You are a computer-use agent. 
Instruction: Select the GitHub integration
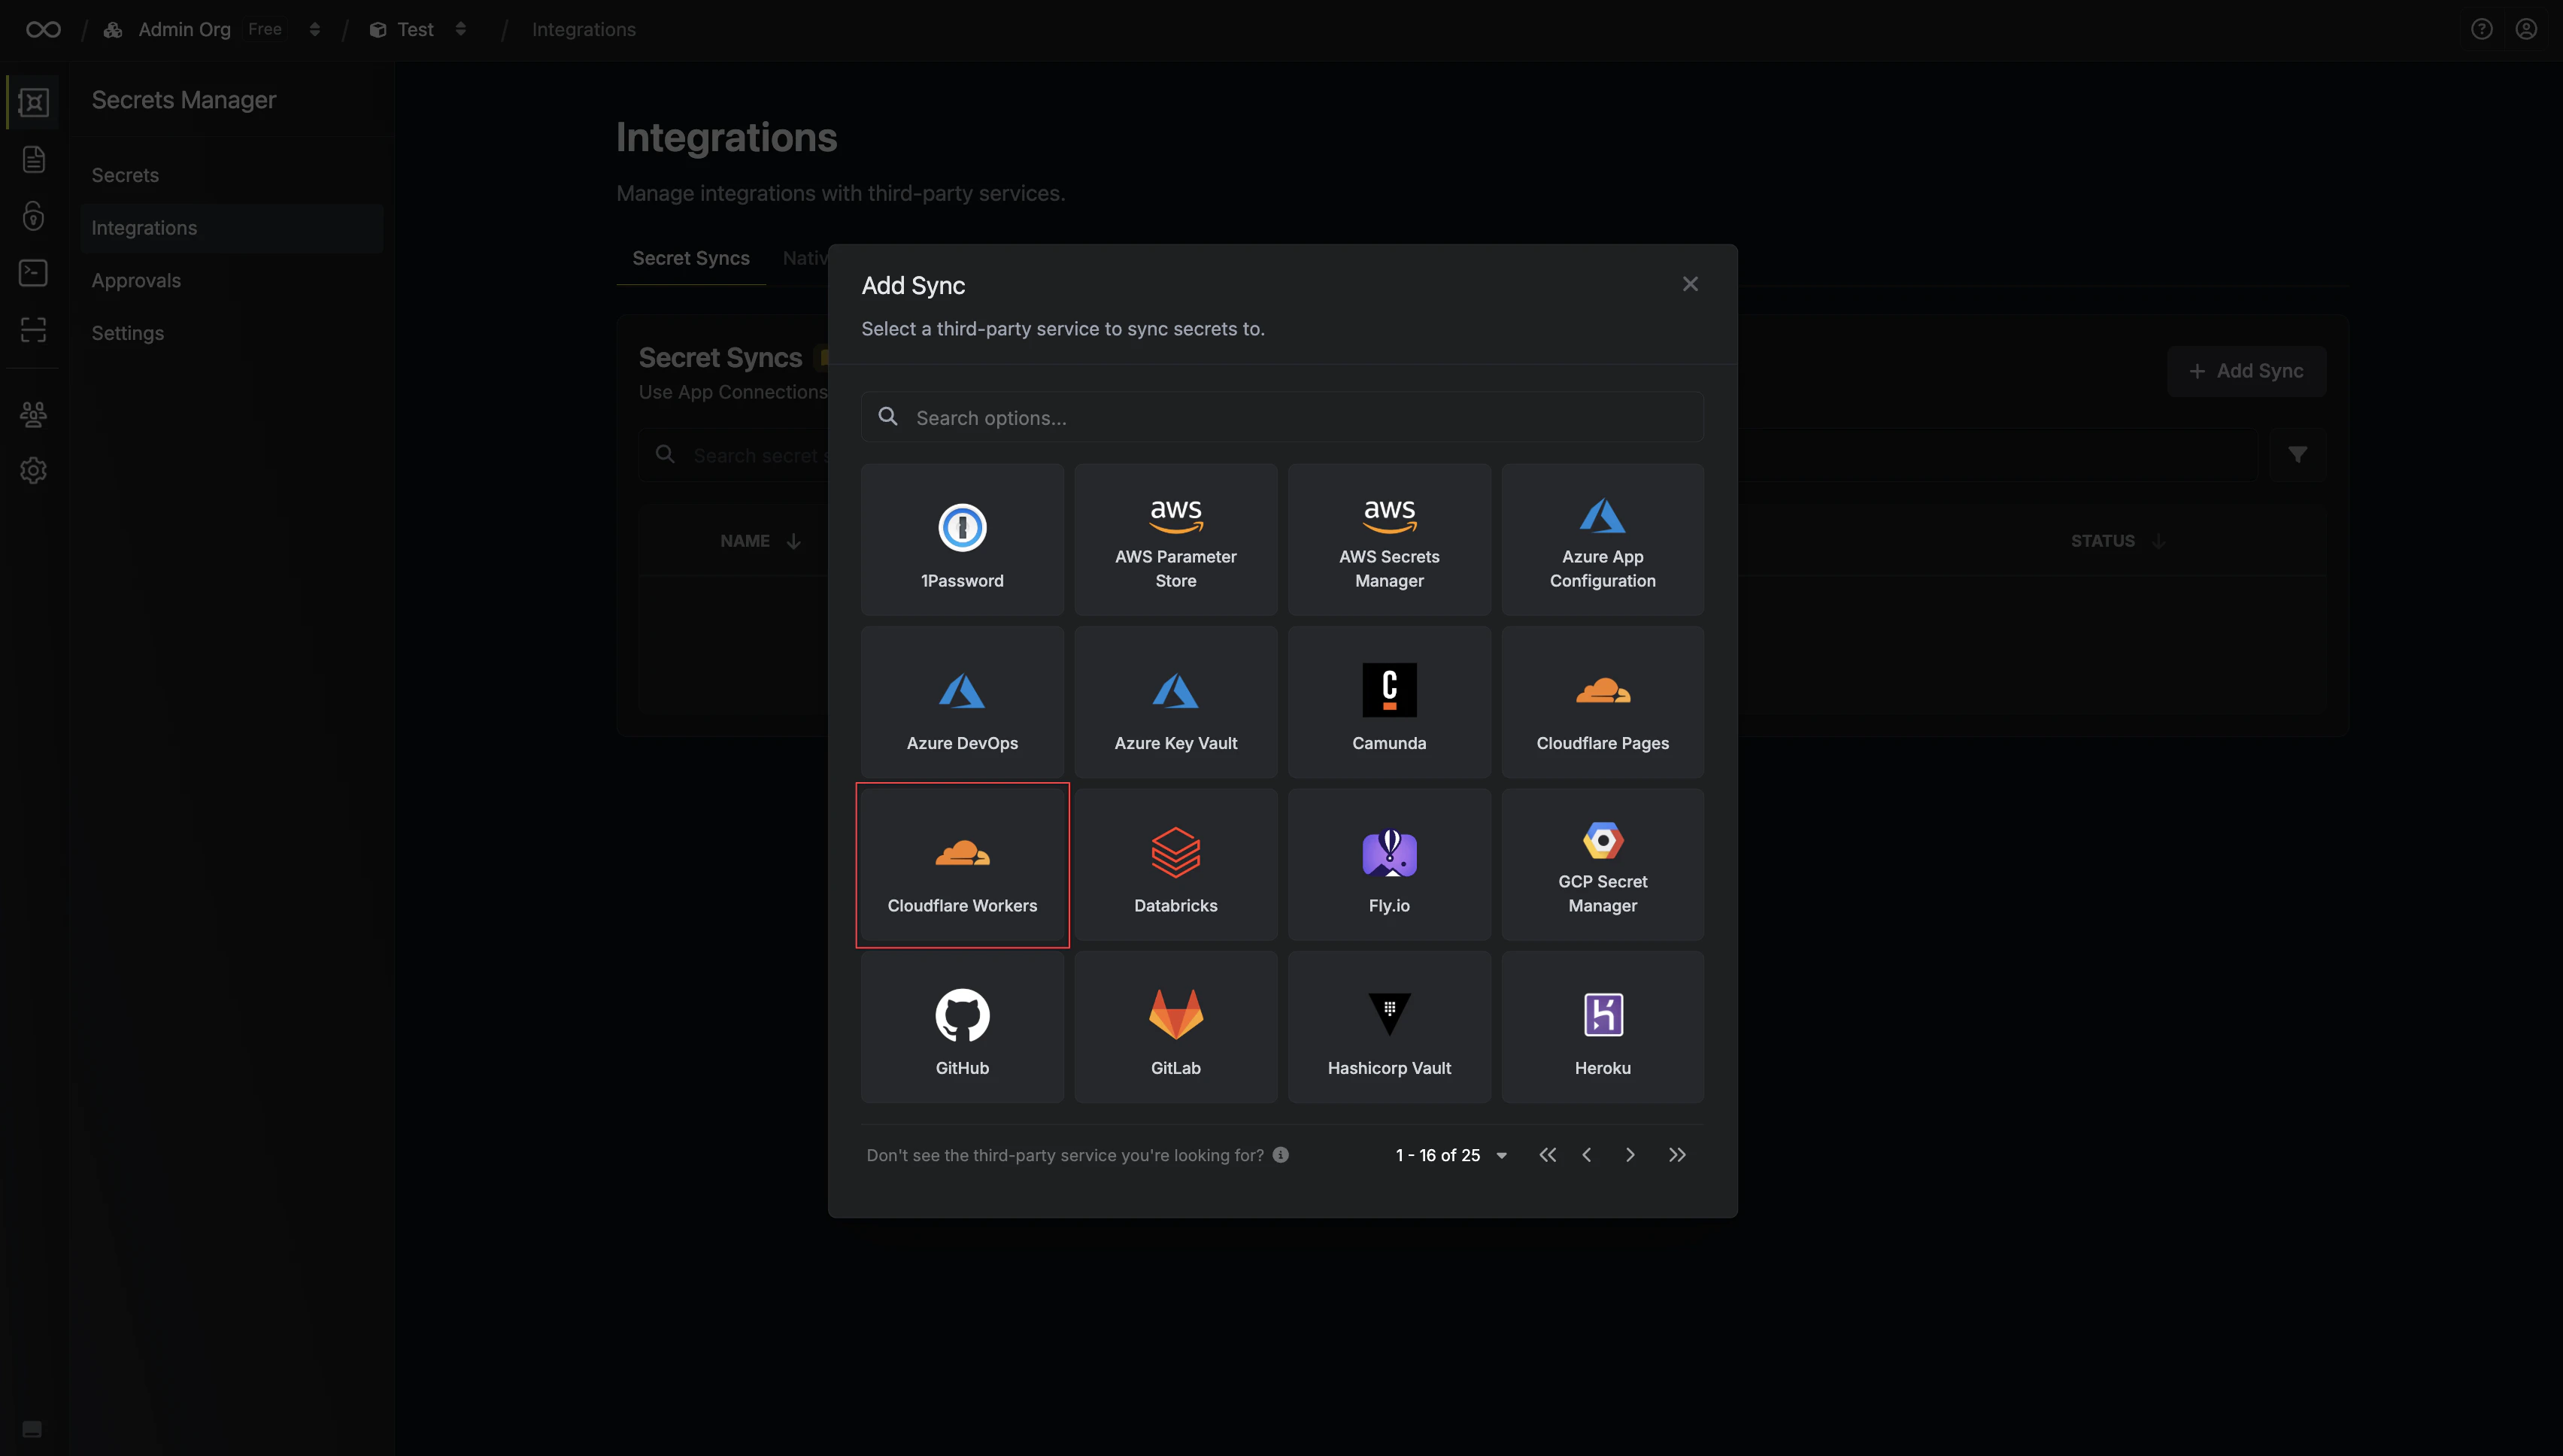click(x=962, y=1027)
